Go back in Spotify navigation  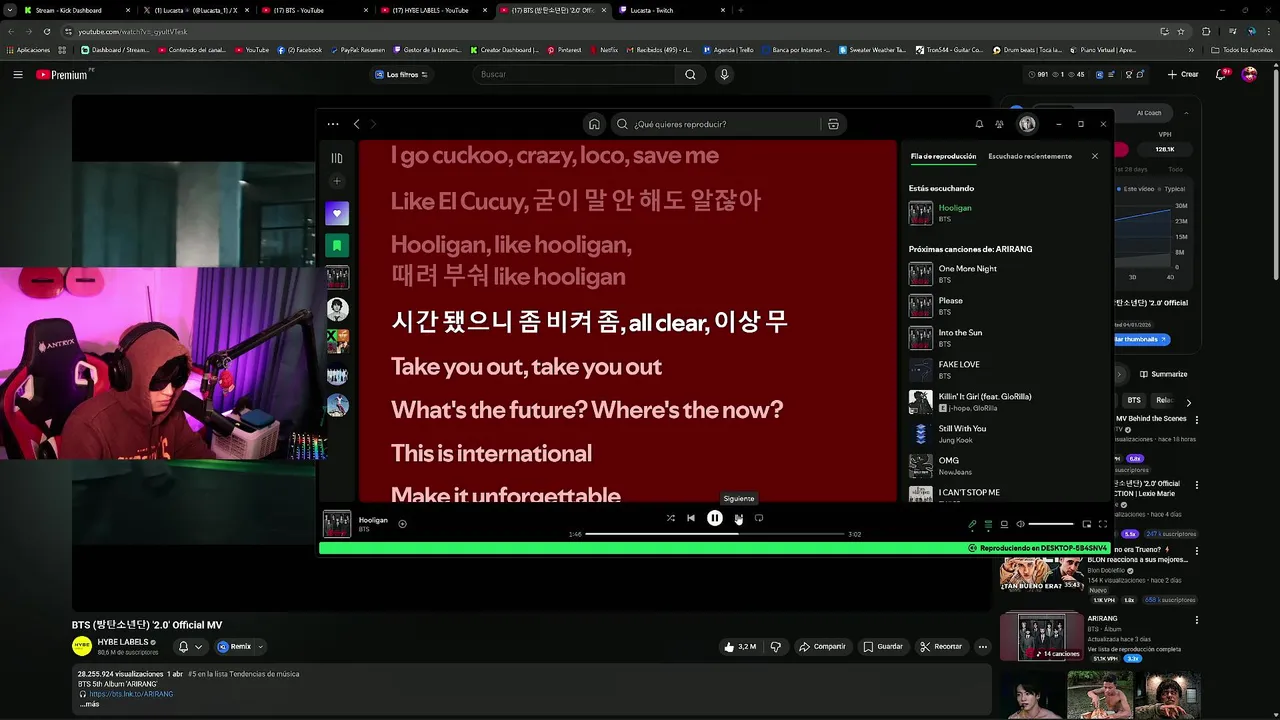pos(356,124)
